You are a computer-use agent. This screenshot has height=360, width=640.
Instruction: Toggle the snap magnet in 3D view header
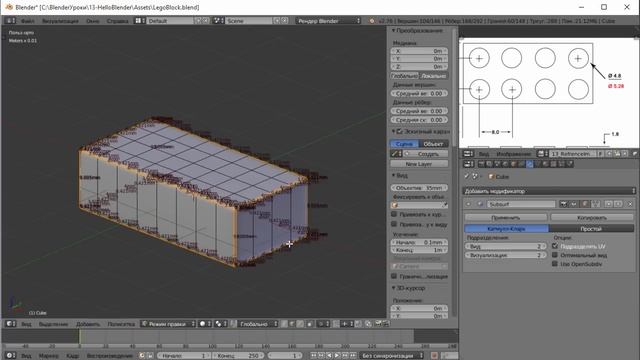336,324
